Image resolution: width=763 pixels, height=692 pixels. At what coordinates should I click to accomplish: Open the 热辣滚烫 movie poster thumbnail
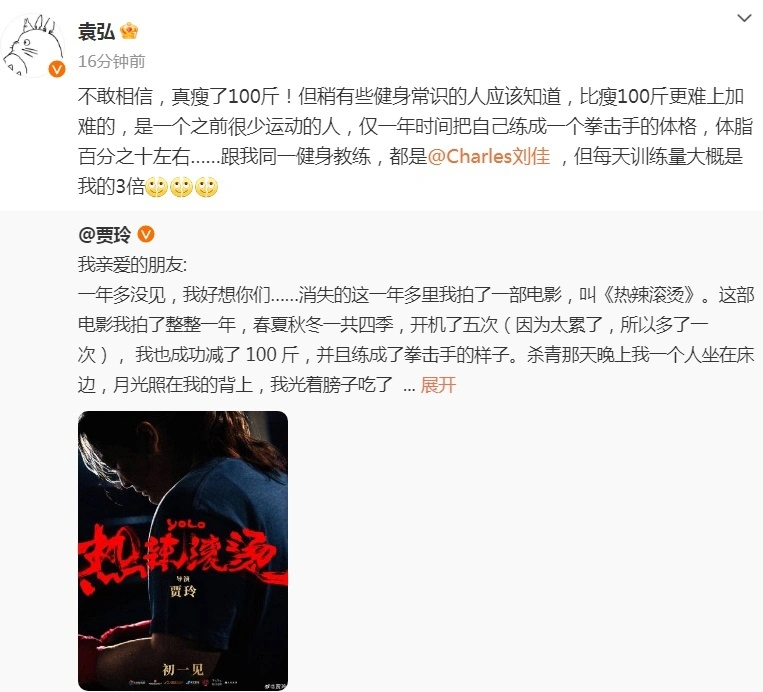point(183,550)
